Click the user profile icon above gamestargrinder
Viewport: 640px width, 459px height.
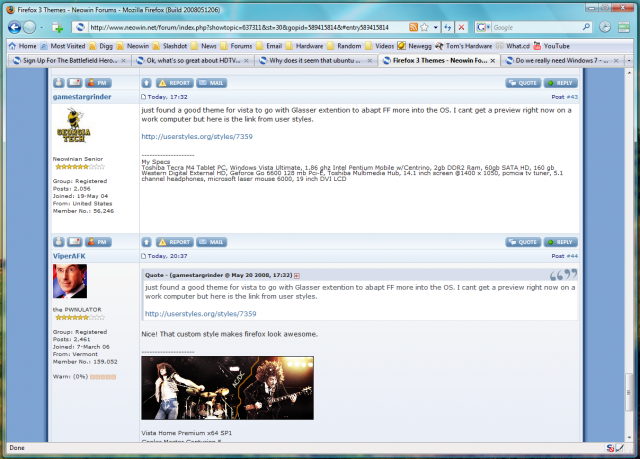point(59,83)
